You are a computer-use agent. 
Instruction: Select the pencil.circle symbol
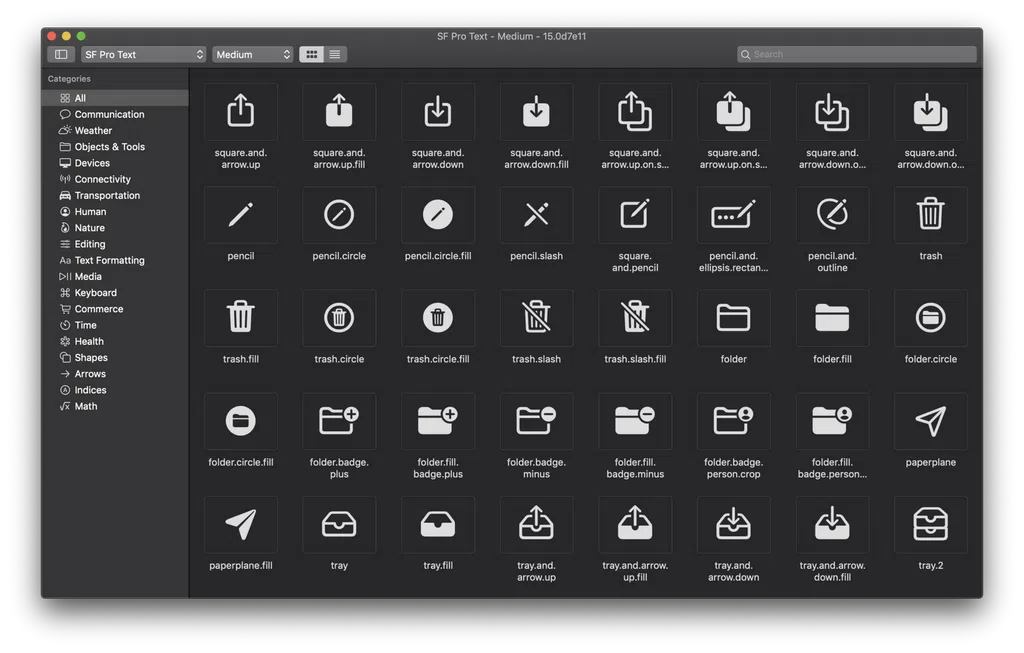[339, 215]
